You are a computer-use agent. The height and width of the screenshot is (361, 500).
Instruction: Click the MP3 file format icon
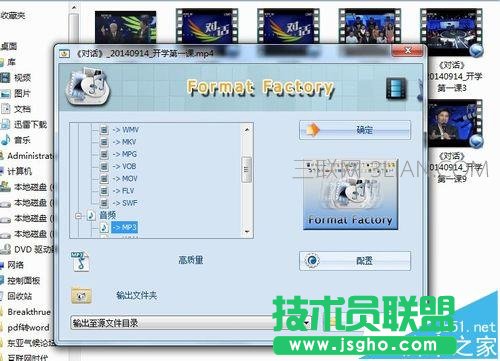80,261
